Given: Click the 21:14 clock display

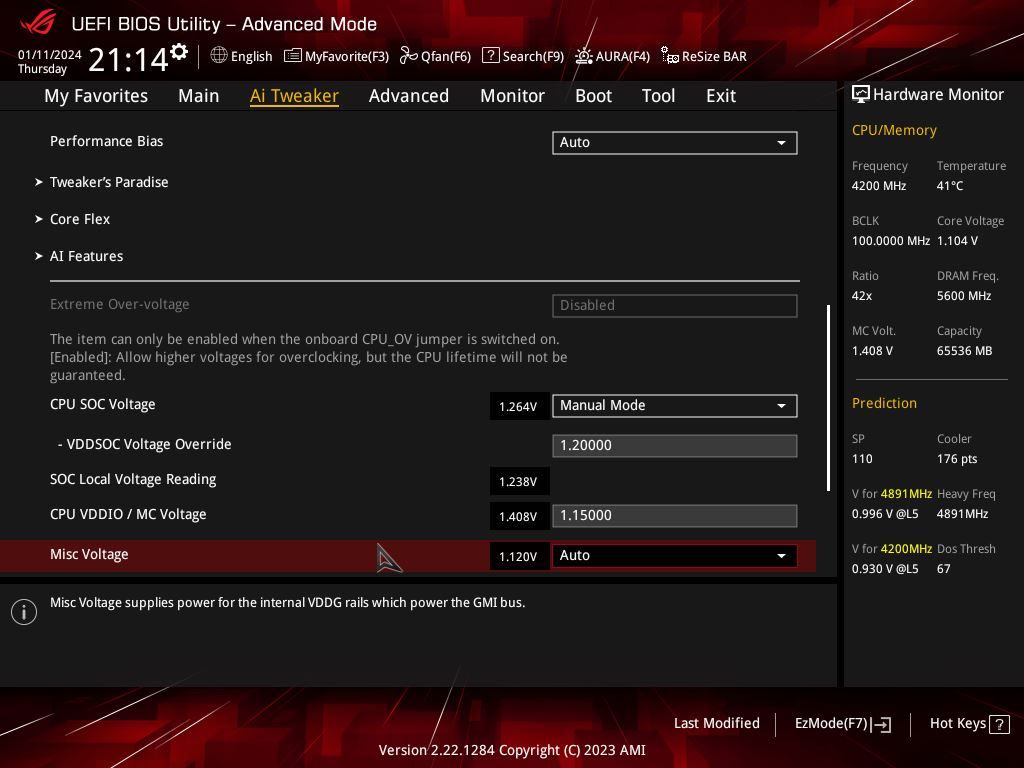Looking at the screenshot, I should click(128, 59).
